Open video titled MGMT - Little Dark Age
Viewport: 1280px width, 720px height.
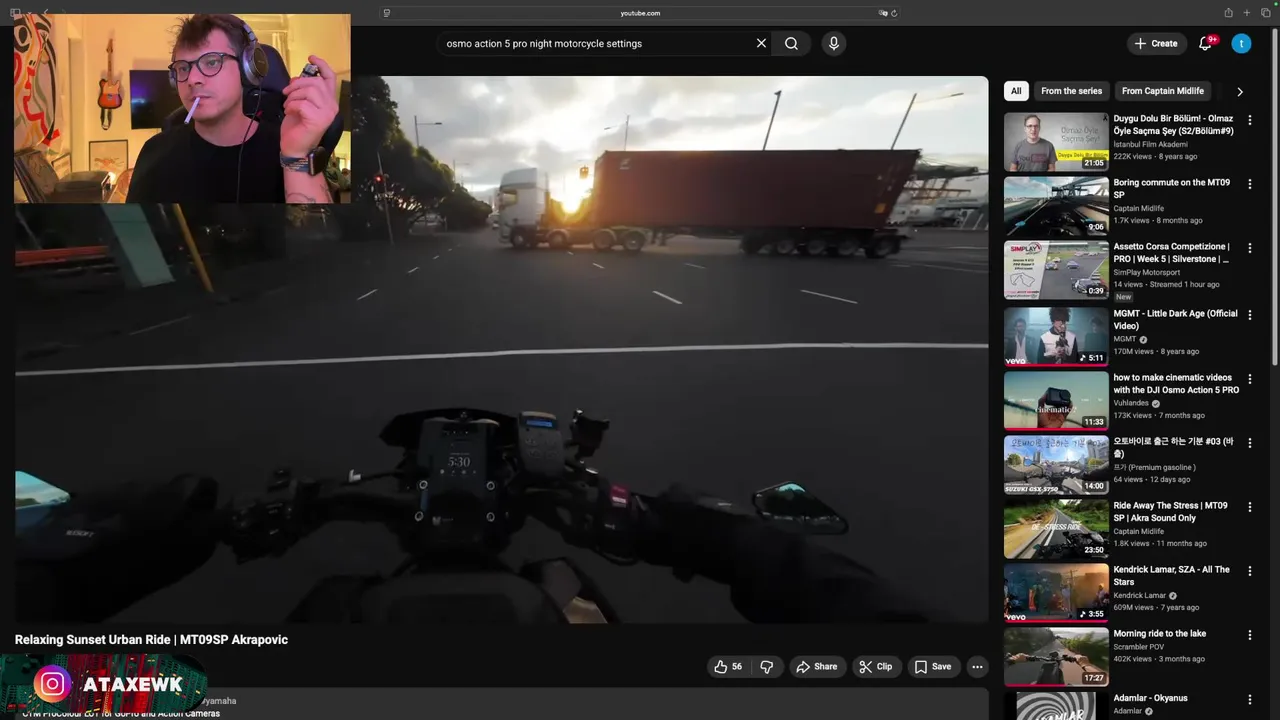pyautogui.click(x=1175, y=320)
